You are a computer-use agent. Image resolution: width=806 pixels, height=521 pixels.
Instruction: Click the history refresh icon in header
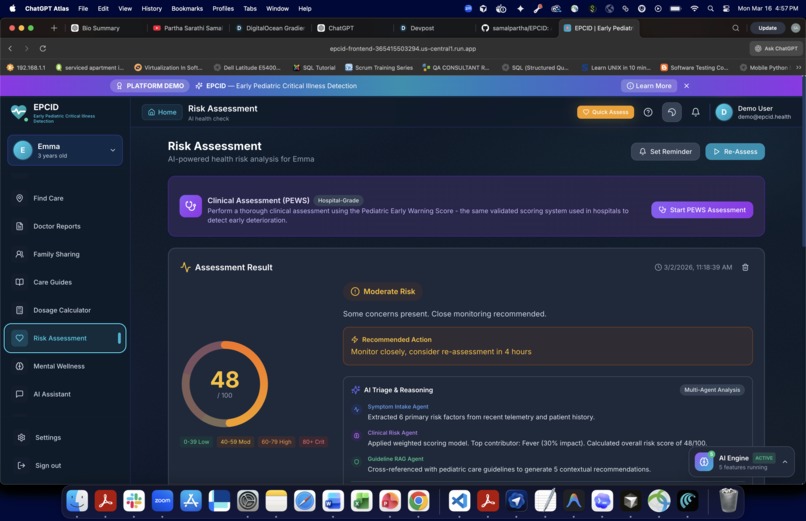(671, 112)
